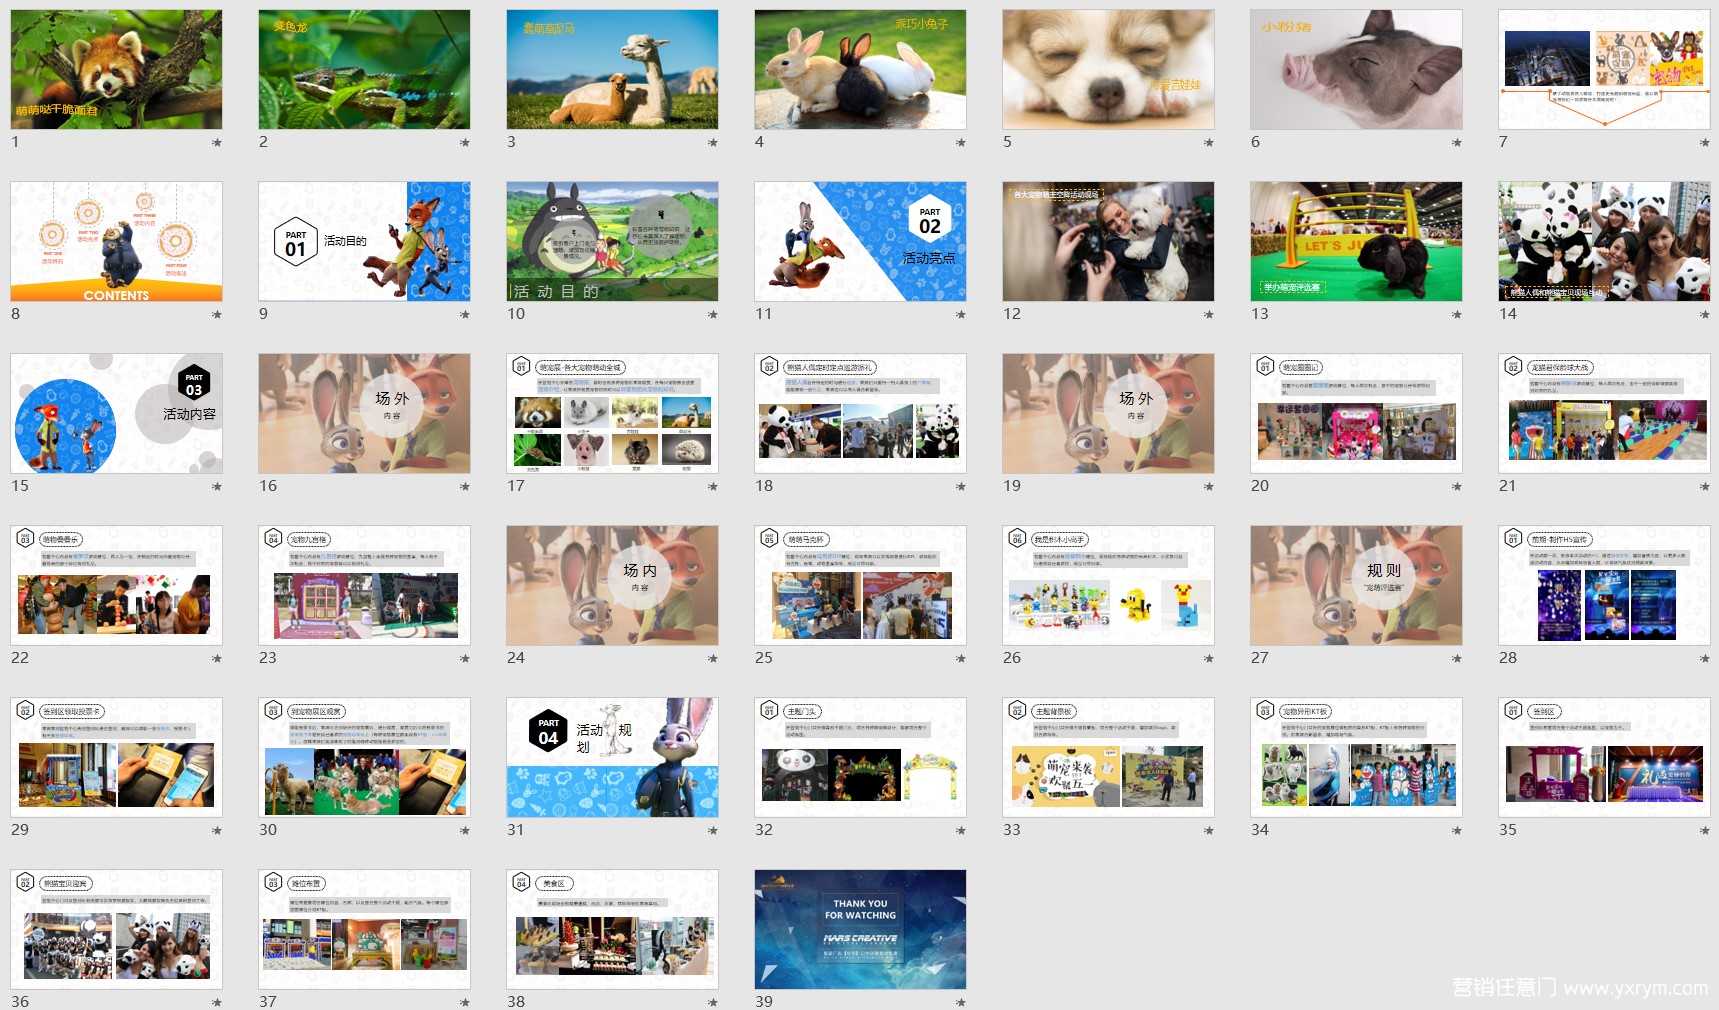
Task: Select slide 26 building blocks thumbnail
Action: (x=1108, y=585)
